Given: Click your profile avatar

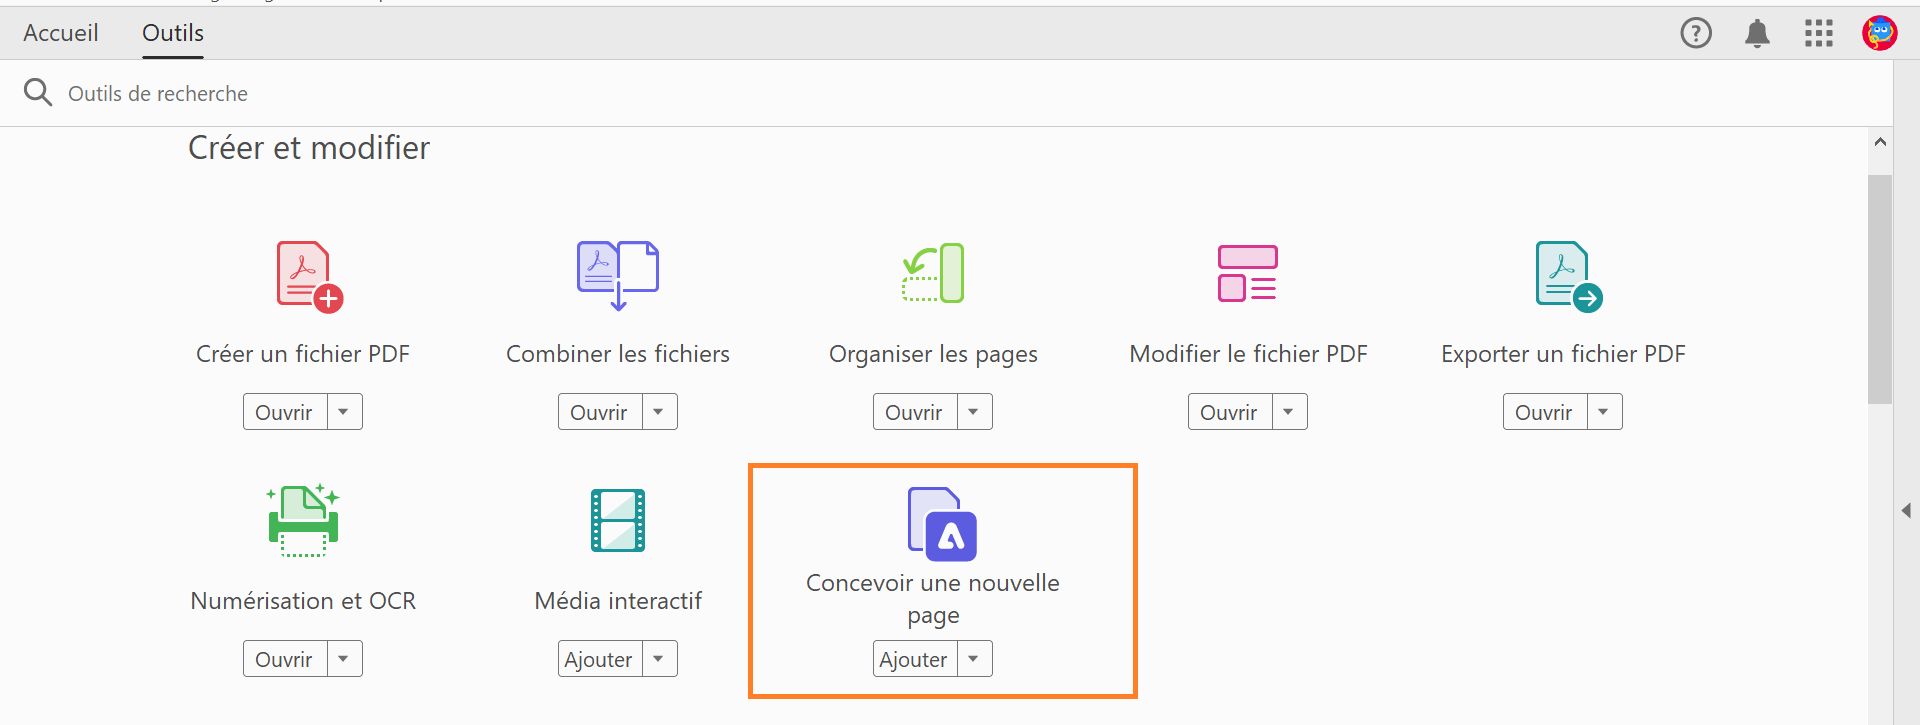Looking at the screenshot, I should (1879, 32).
